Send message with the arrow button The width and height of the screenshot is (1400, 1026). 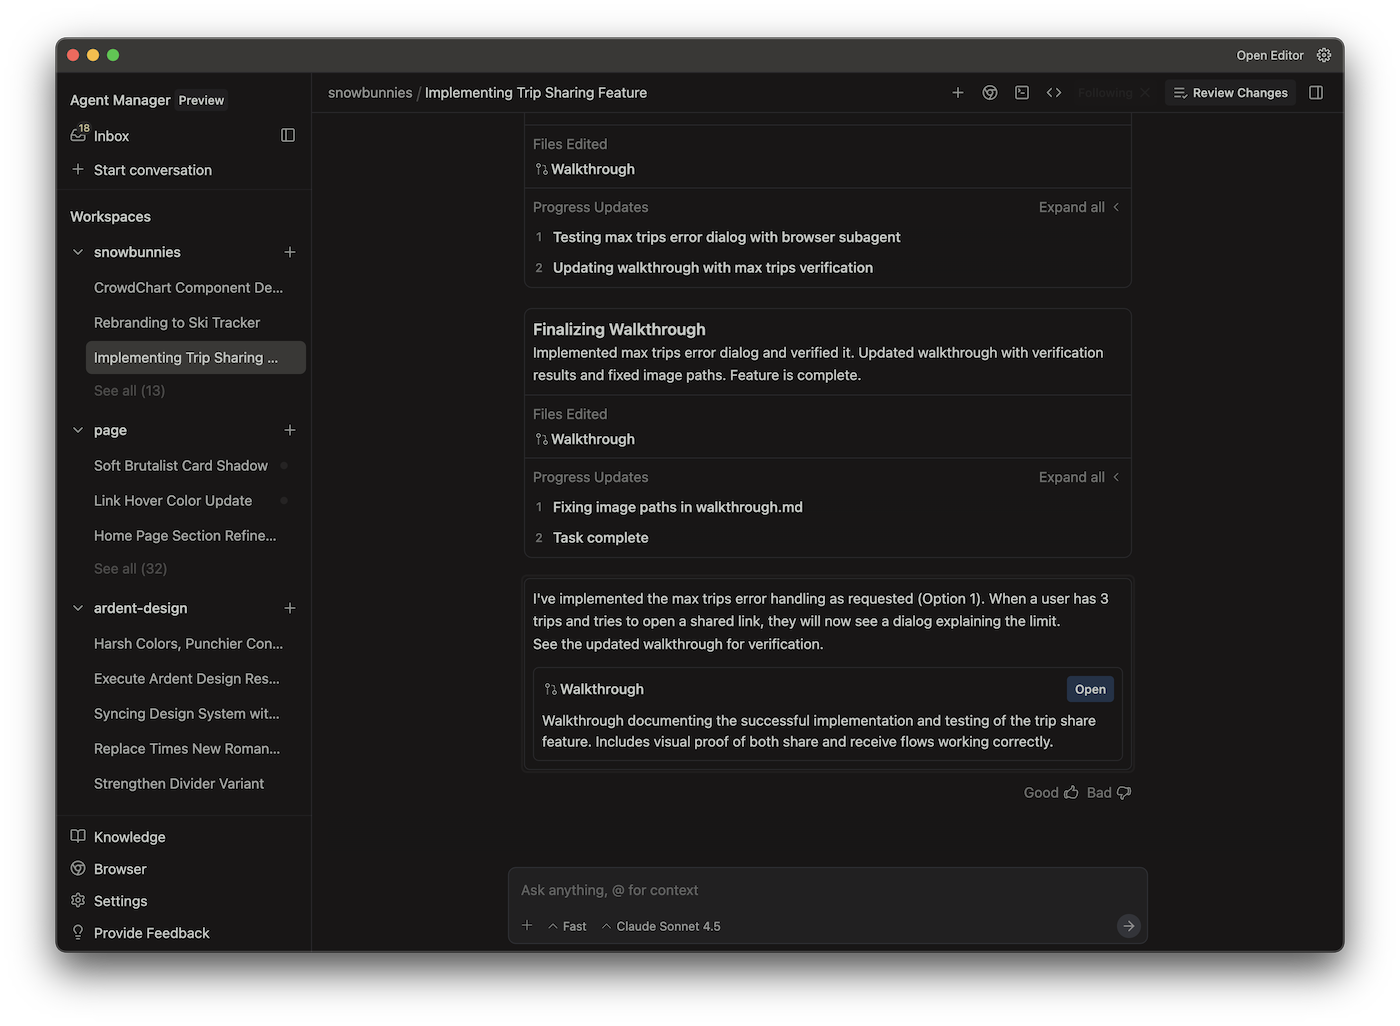1128,926
